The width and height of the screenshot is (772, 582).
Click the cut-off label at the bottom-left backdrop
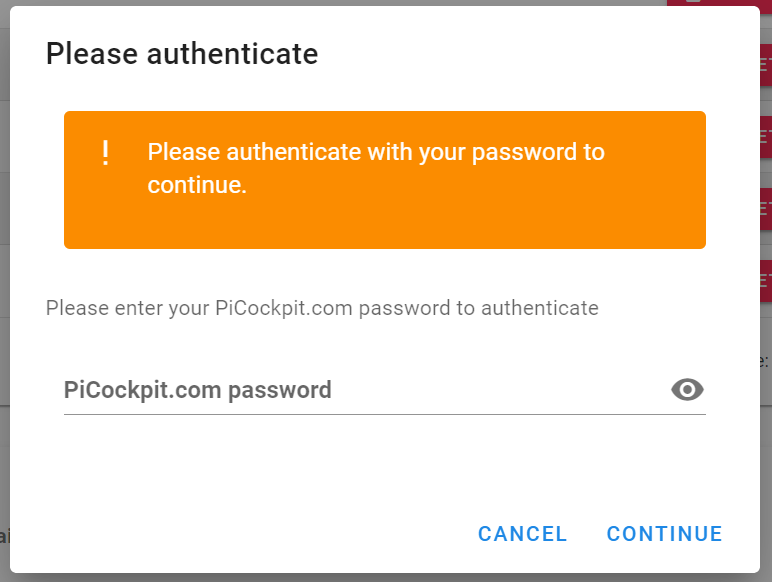pos(4,536)
